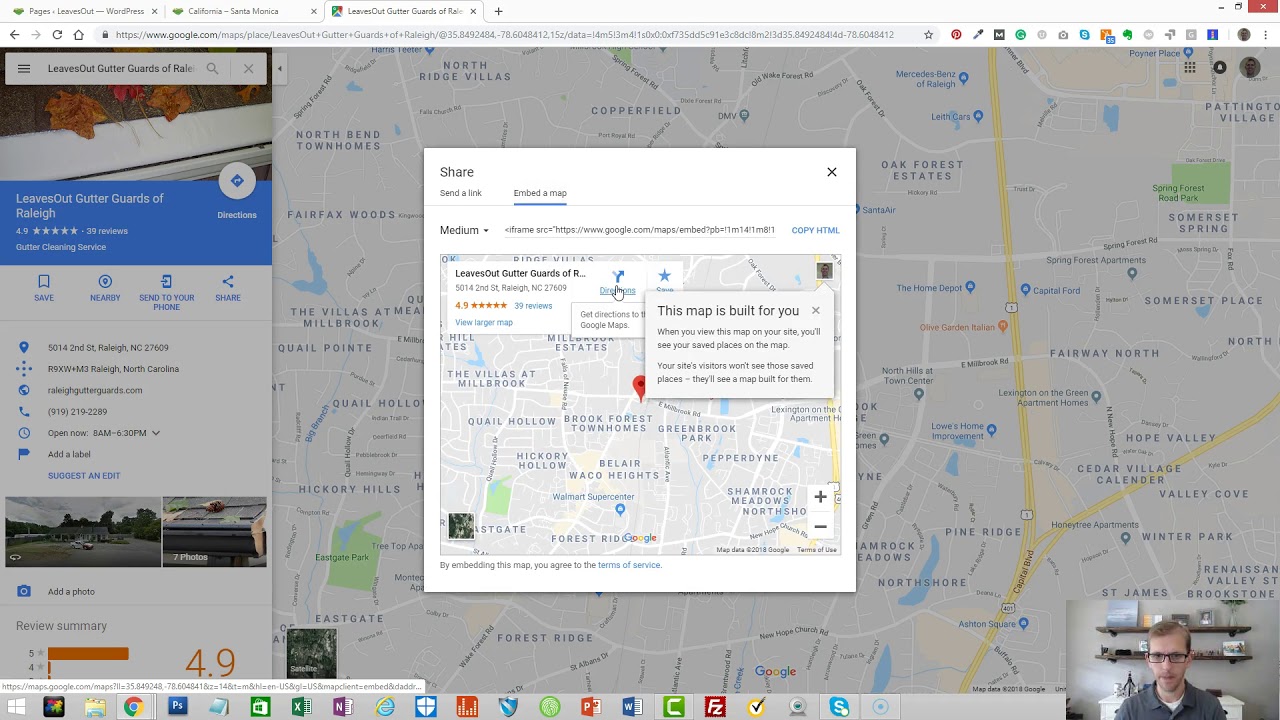
Task: Open Google Maps hamburger menu
Action: [x=24, y=69]
